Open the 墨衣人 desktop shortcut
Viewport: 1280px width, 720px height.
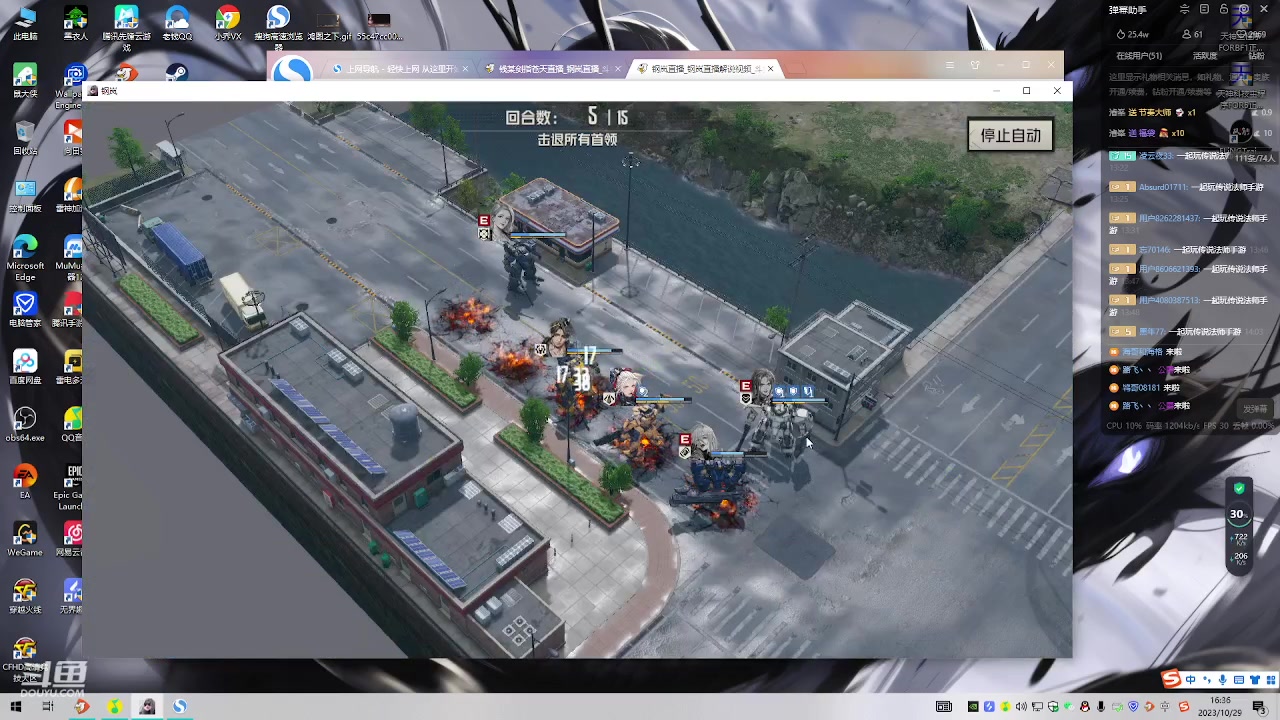(75, 23)
